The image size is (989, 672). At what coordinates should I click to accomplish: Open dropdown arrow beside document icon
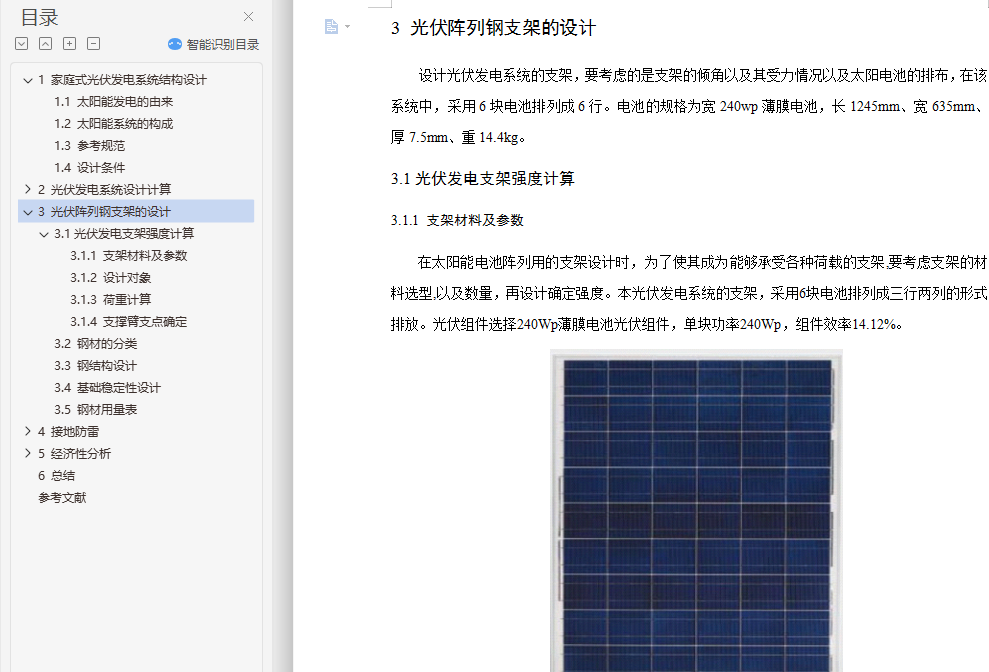(348, 27)
